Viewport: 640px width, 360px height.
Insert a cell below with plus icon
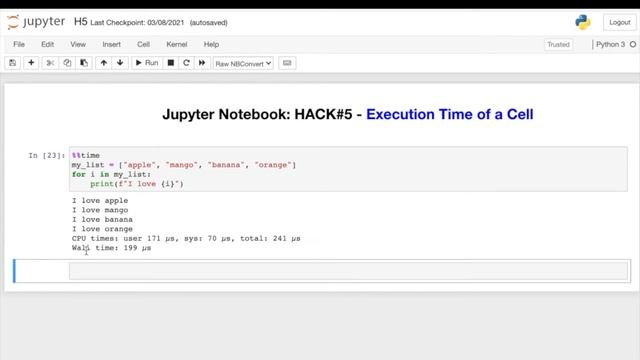[x=31, y=63]
